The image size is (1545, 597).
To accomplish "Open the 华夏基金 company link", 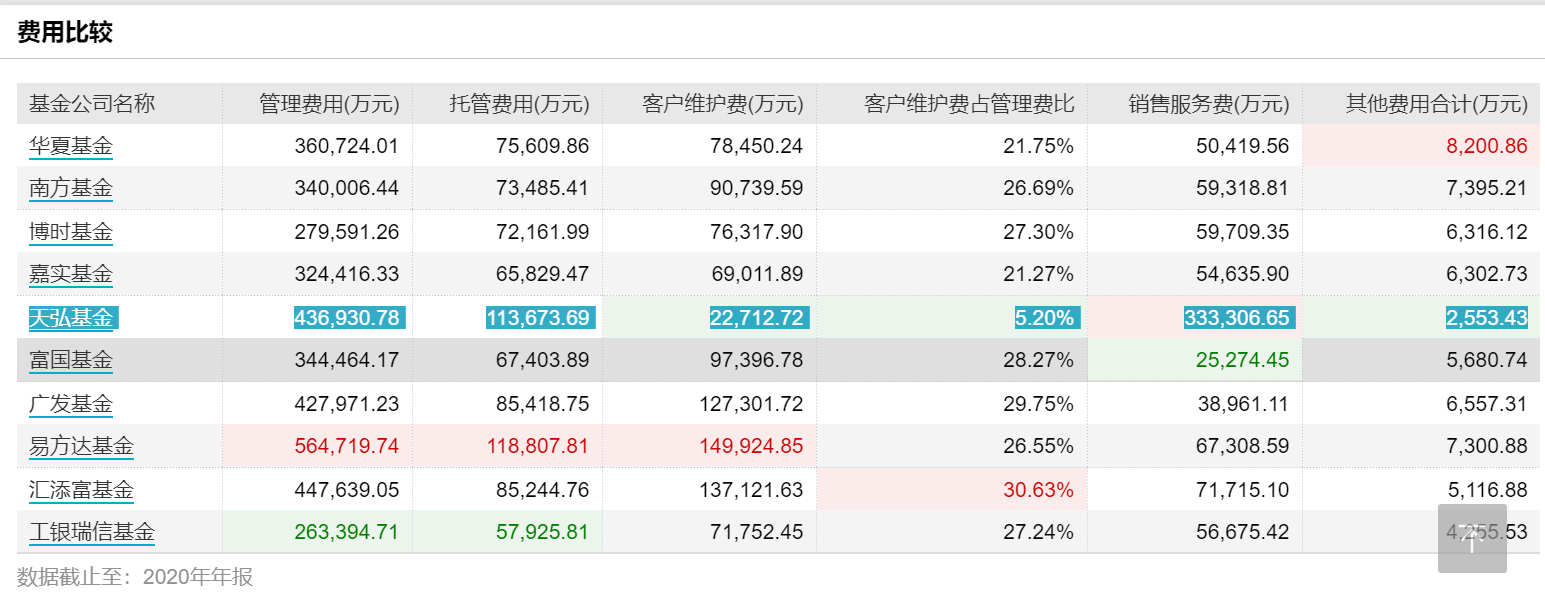I will (x=71, y=146).
